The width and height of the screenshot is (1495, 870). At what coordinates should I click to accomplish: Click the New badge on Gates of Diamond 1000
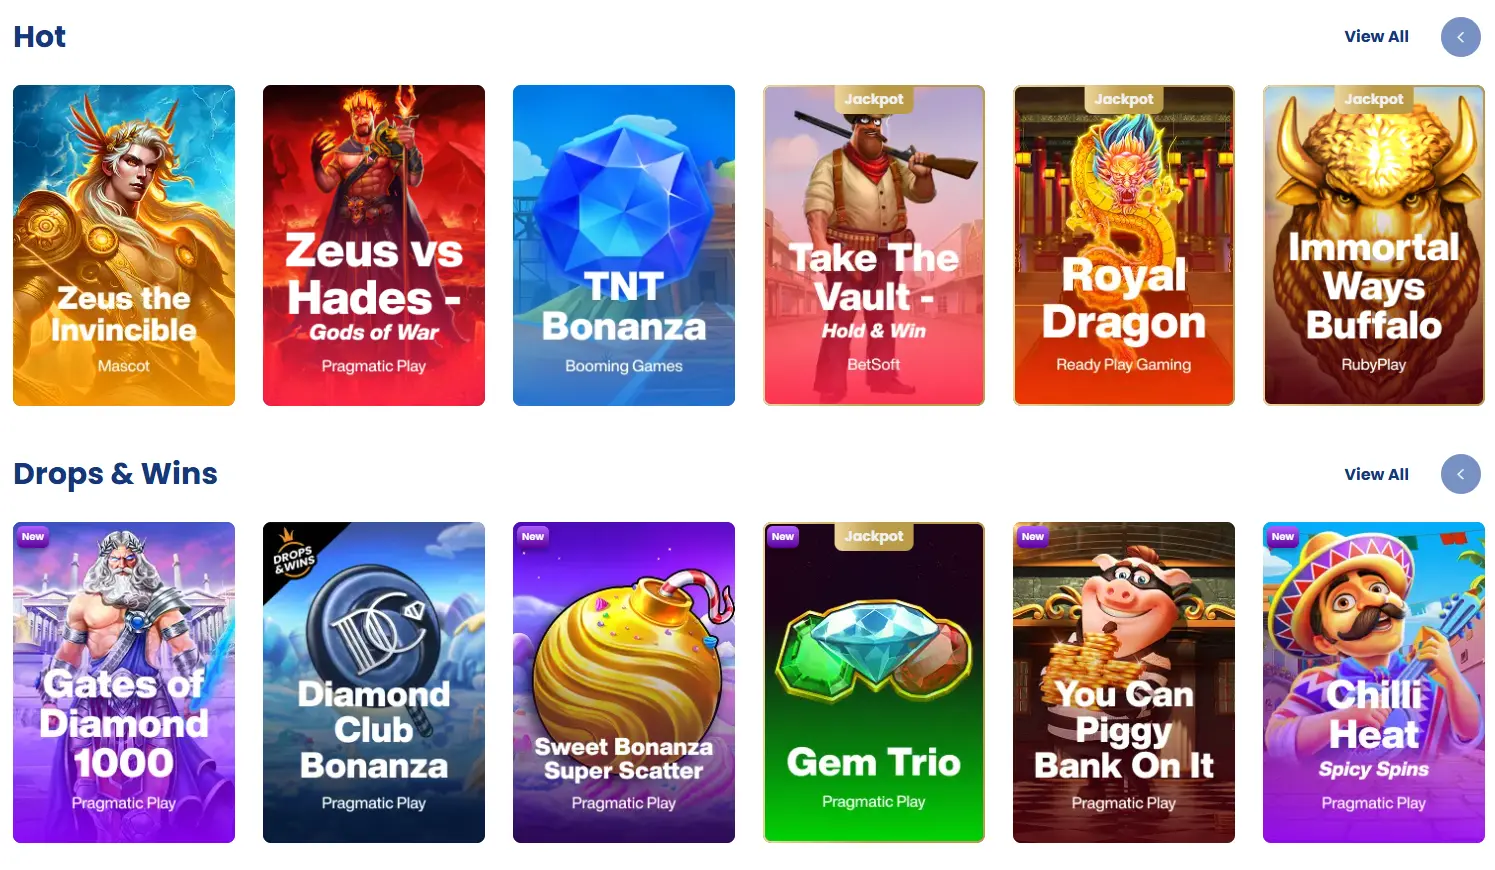pyautogui.click(x=33, y=537)
